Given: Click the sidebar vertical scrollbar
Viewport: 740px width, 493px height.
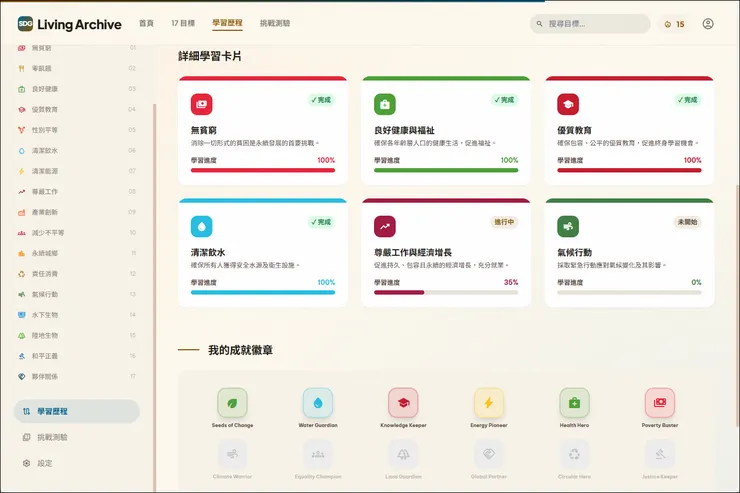Looking at the screenshot, I should (154, 297).
